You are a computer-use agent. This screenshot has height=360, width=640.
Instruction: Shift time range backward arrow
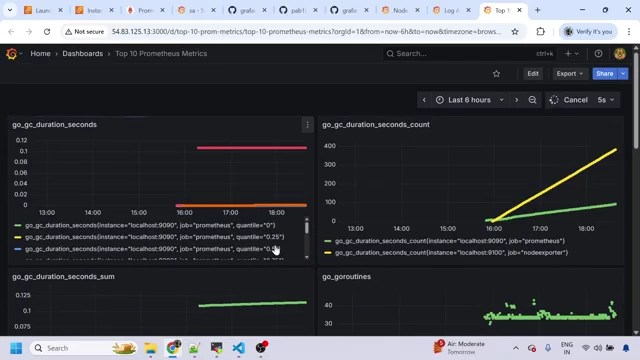424,100
